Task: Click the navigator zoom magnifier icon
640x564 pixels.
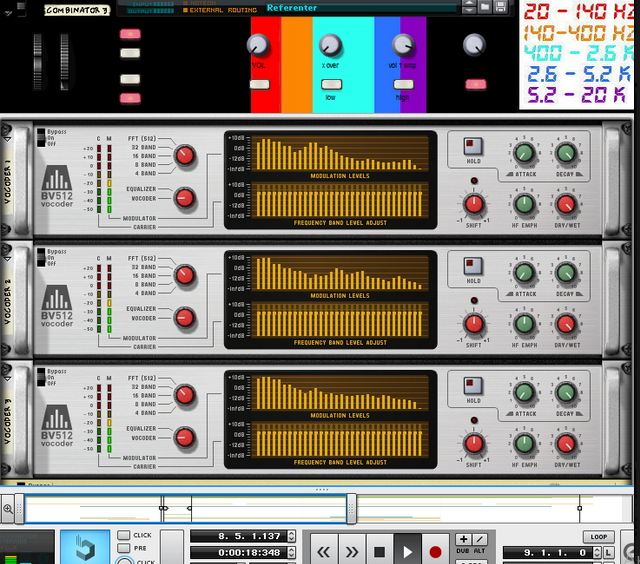Action: pos(8,508)
